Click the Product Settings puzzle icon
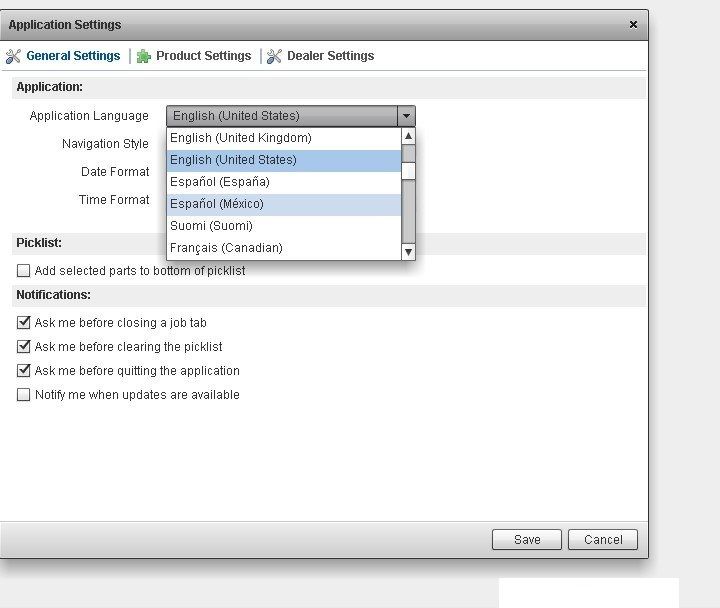 (144, 56)
